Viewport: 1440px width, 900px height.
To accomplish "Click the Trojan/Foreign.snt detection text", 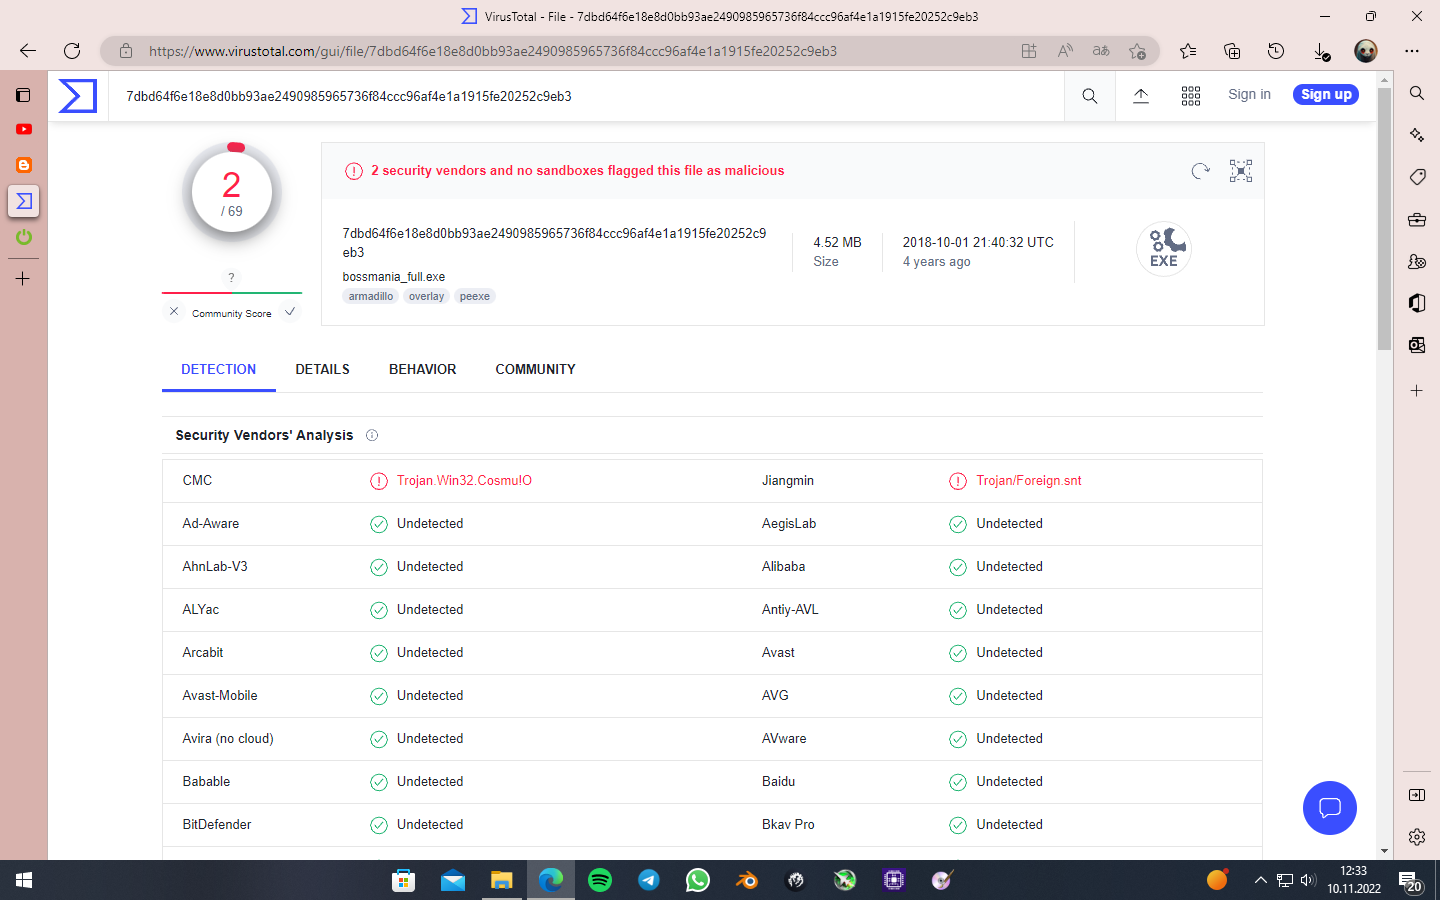I will coord(1029,481).
